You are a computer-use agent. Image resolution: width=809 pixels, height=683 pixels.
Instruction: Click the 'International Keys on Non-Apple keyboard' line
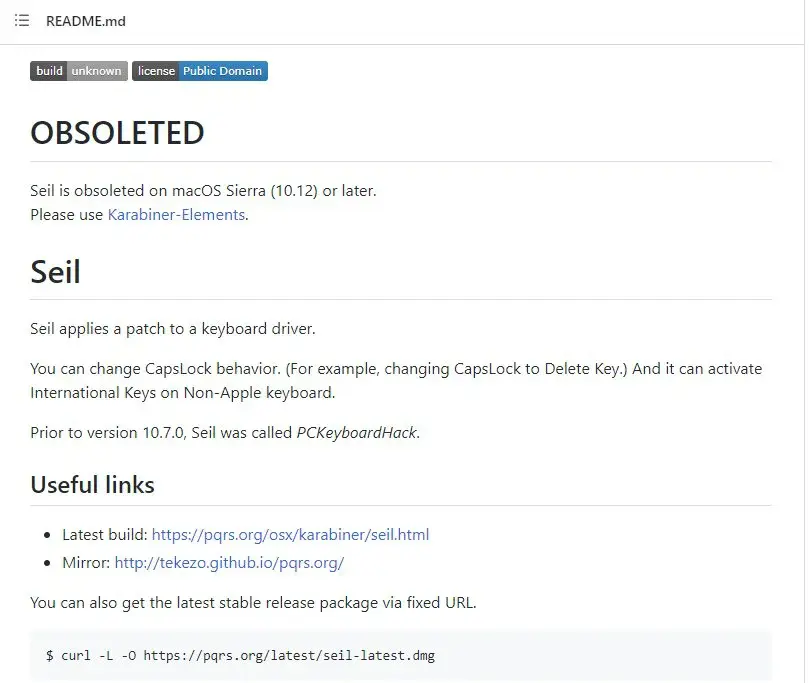[x=183, y=393]
